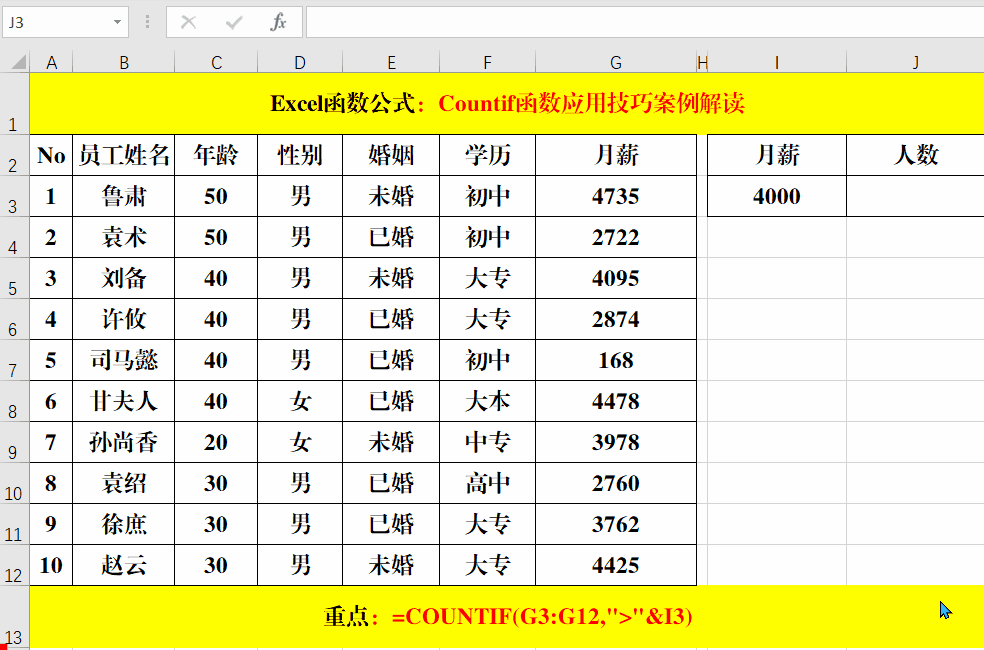This screenshot has width=984, height=650.
Task: Click the formula bar input area
Action: 645,23
